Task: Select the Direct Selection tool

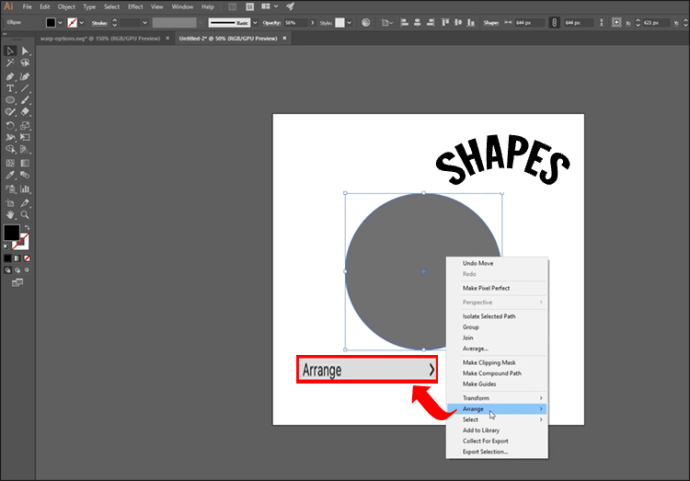Action: click(23, 50)
